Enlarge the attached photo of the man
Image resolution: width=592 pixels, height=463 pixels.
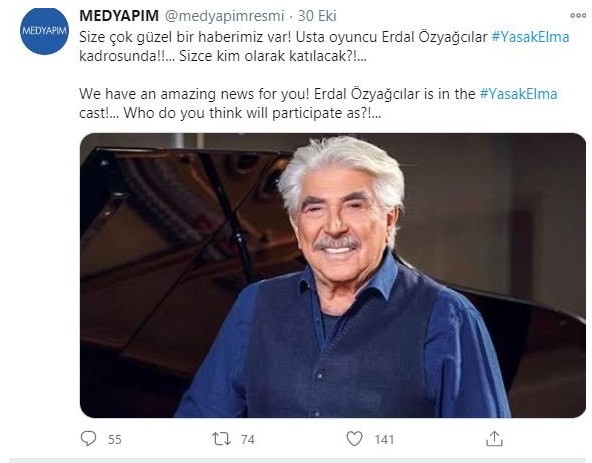coord(333,275)
